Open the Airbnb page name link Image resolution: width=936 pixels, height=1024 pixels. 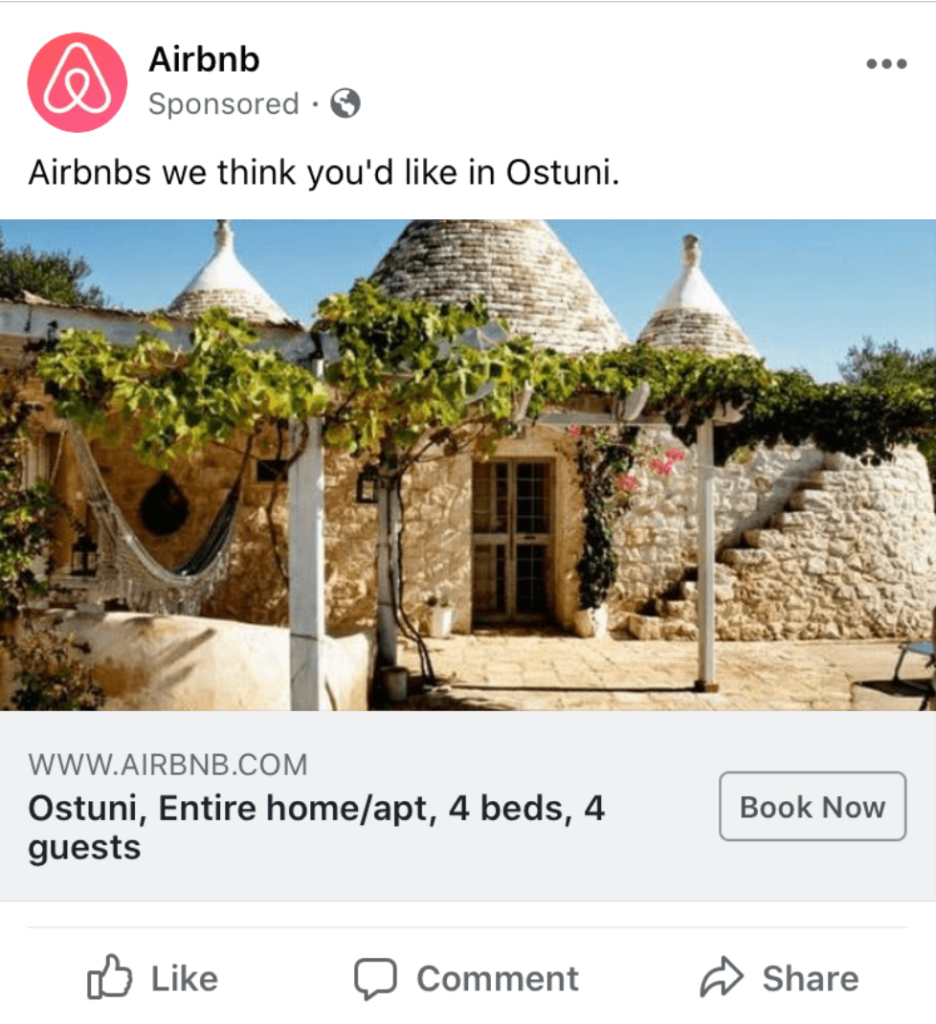point(204,59)
